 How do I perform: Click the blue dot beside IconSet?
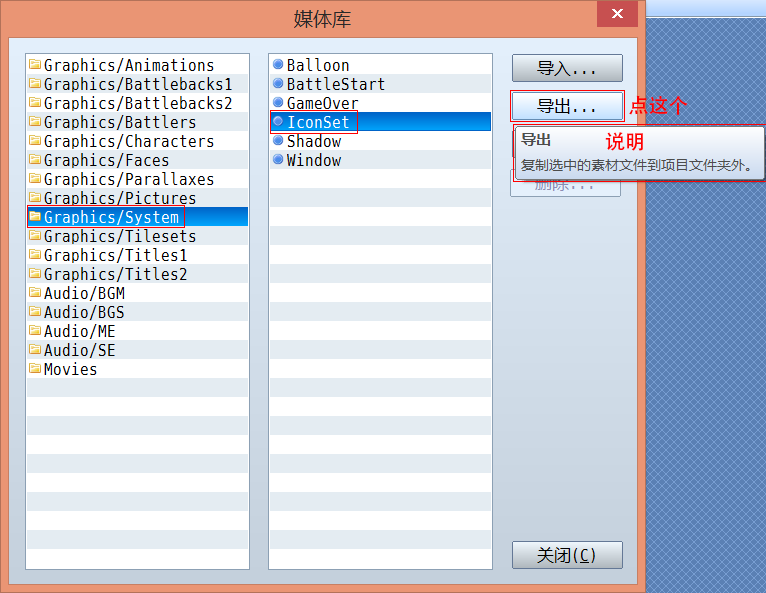278,121
